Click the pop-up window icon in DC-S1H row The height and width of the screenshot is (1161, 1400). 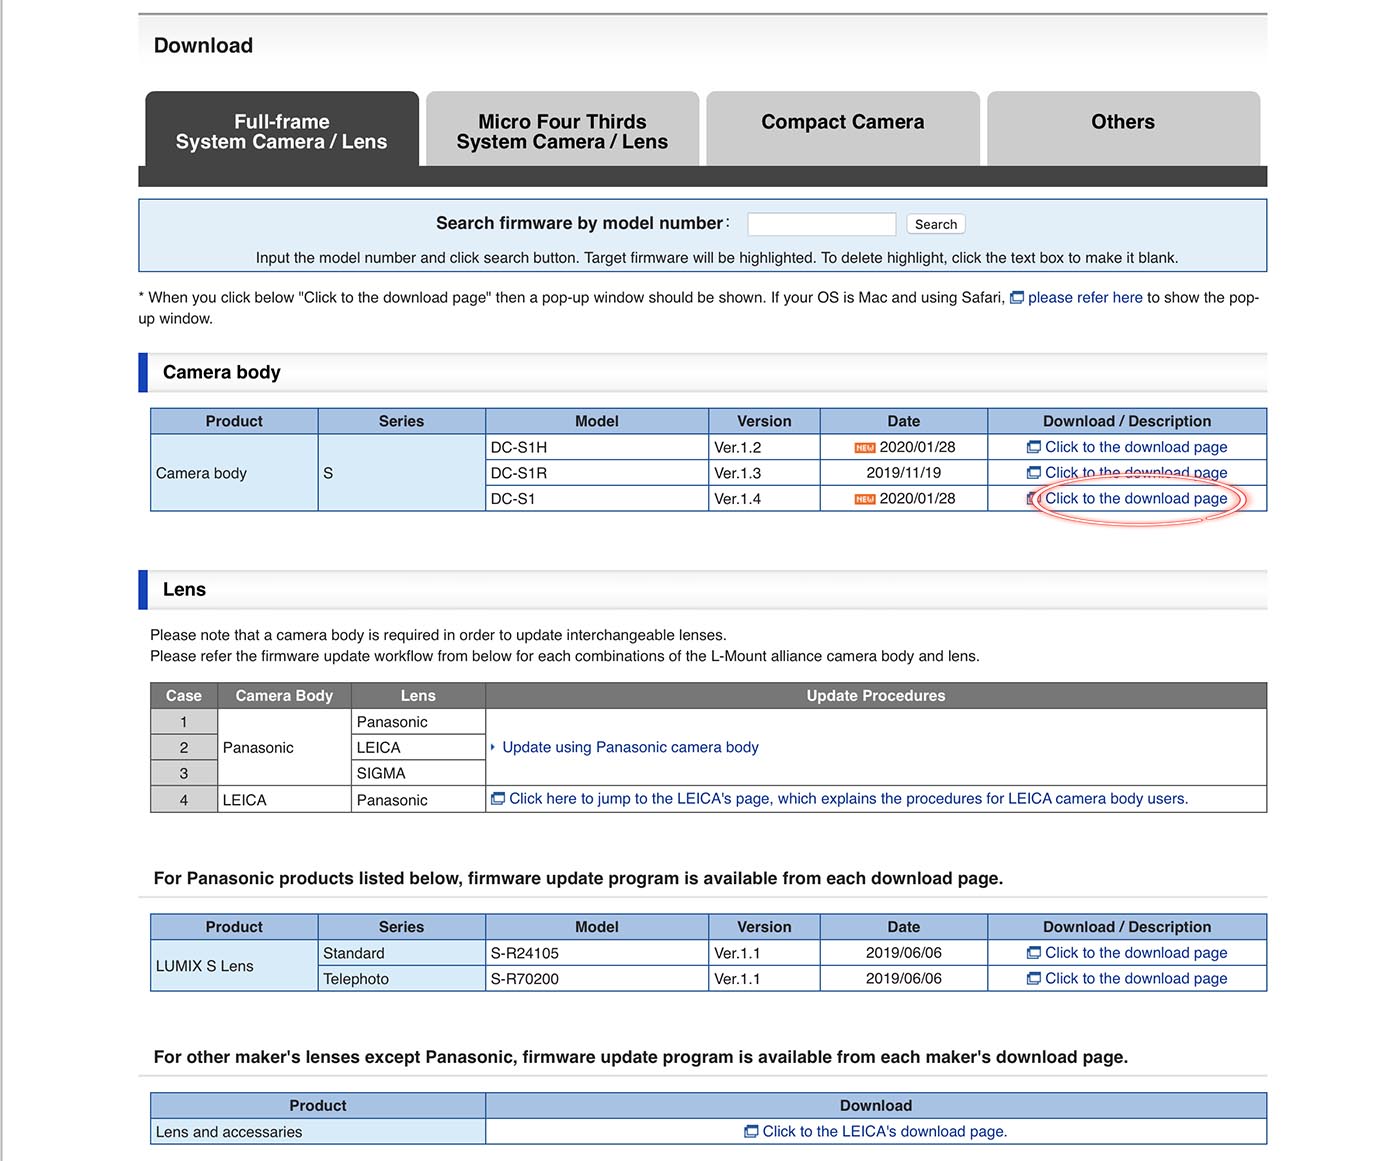click(x=1034, y=447)
